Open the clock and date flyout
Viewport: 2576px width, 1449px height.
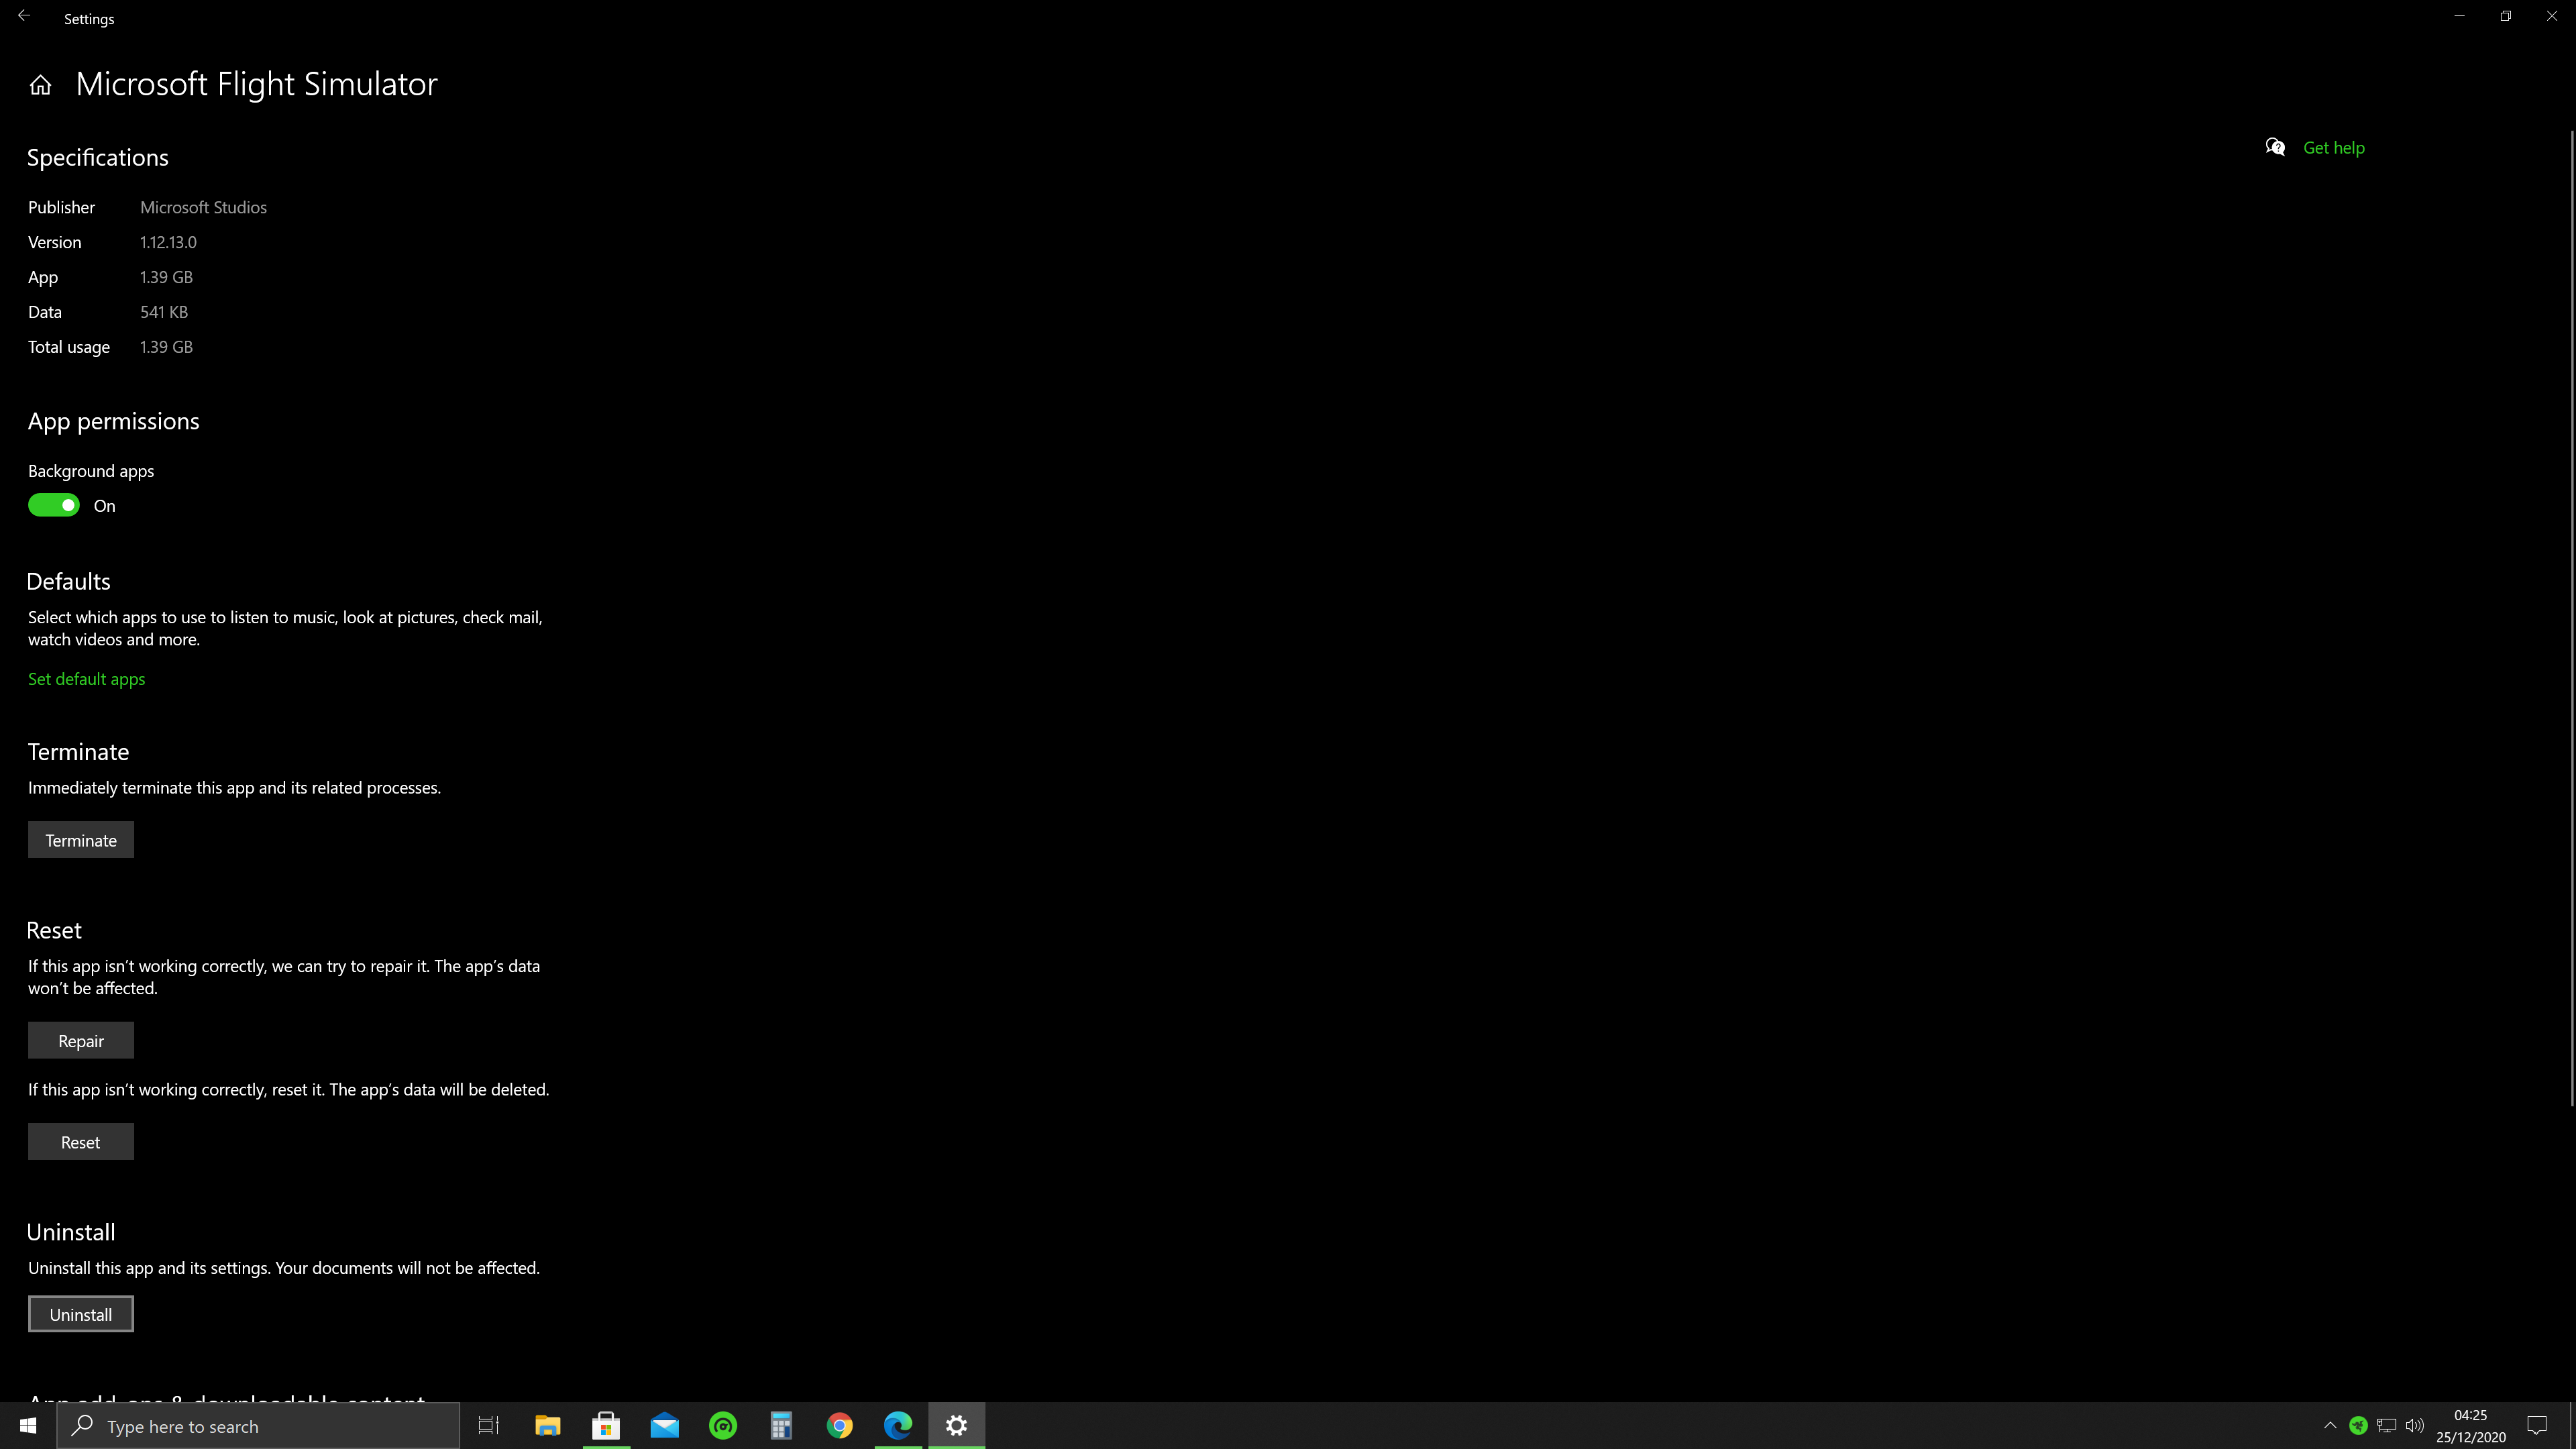[x=2471, y=1425]
